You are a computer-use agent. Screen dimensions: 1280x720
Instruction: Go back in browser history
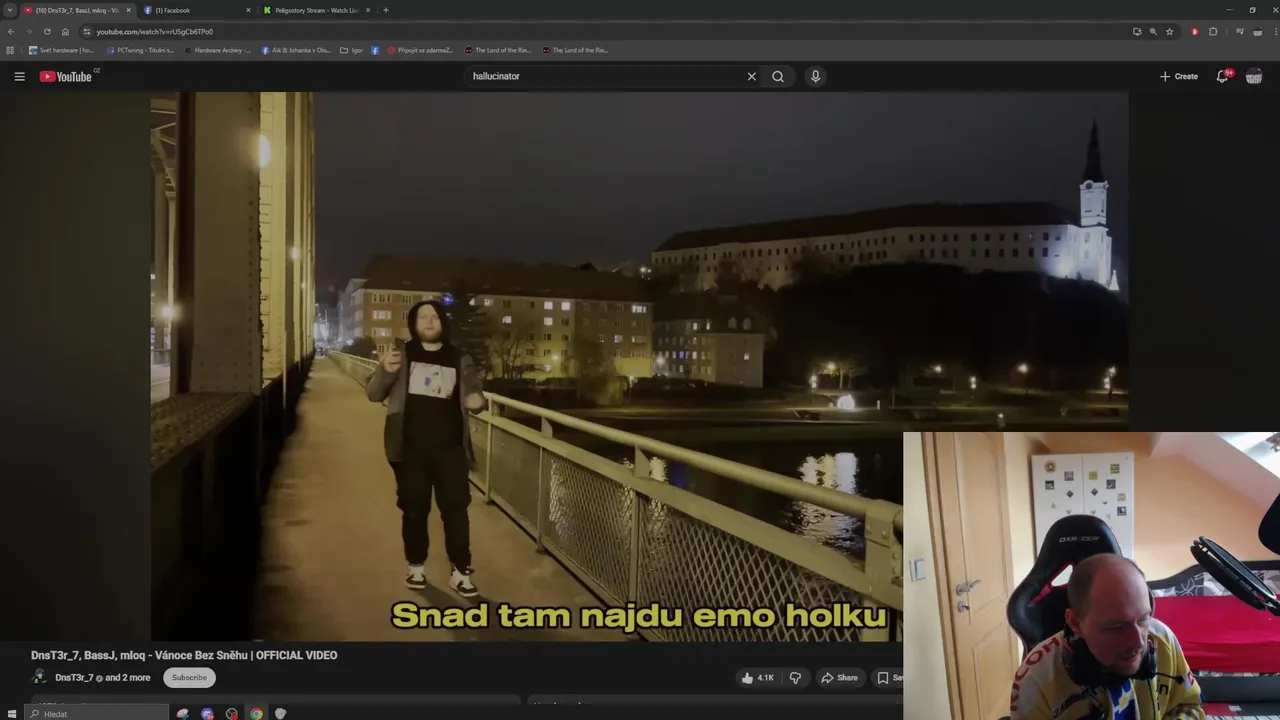coord(11,32)
